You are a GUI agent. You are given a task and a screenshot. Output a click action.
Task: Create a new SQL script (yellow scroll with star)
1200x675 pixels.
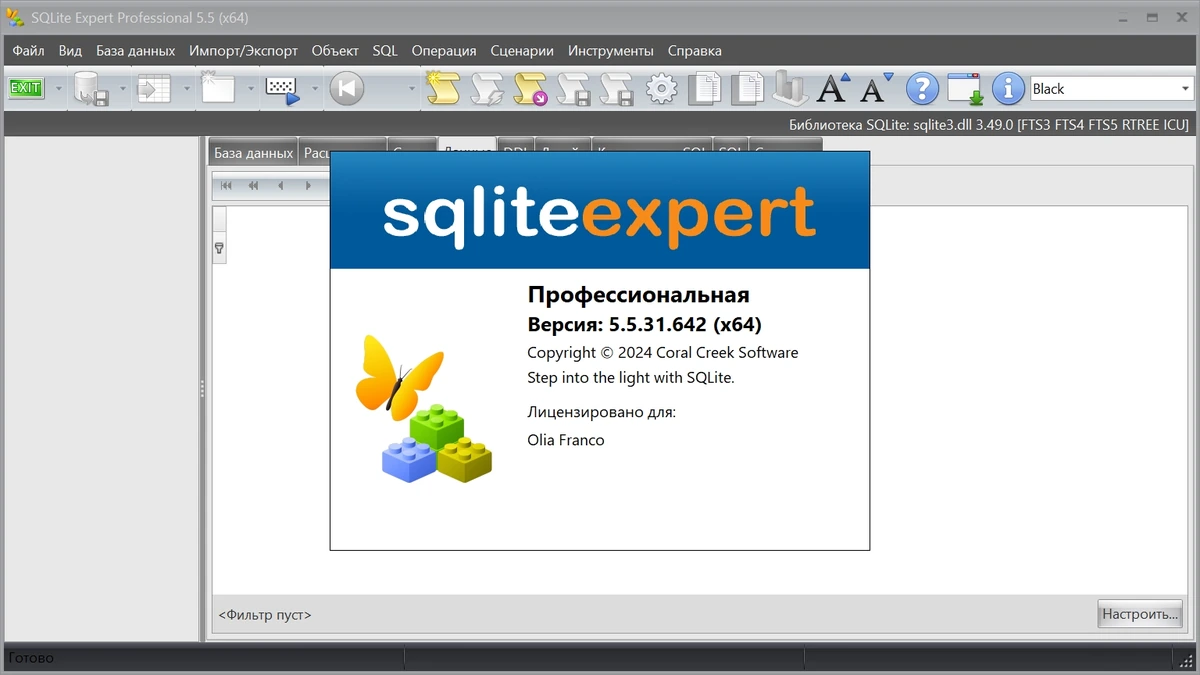442,88
